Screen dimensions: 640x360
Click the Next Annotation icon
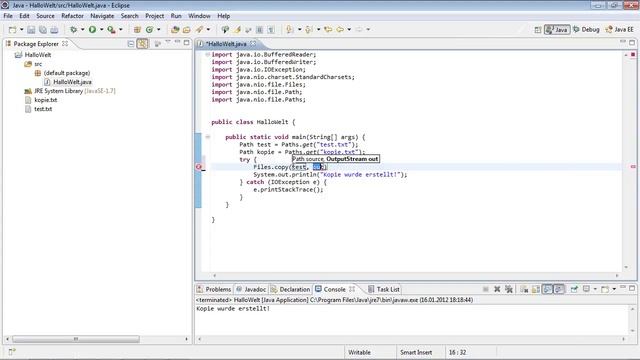[x=290, y=30]
